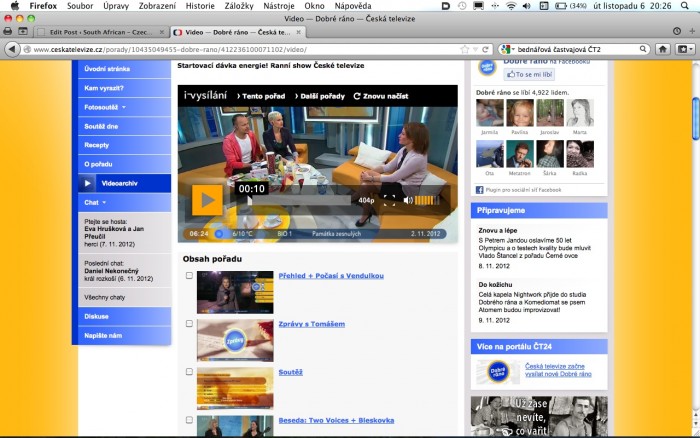
Task: Click the Znovu načíst reload link
Action: 381,96
